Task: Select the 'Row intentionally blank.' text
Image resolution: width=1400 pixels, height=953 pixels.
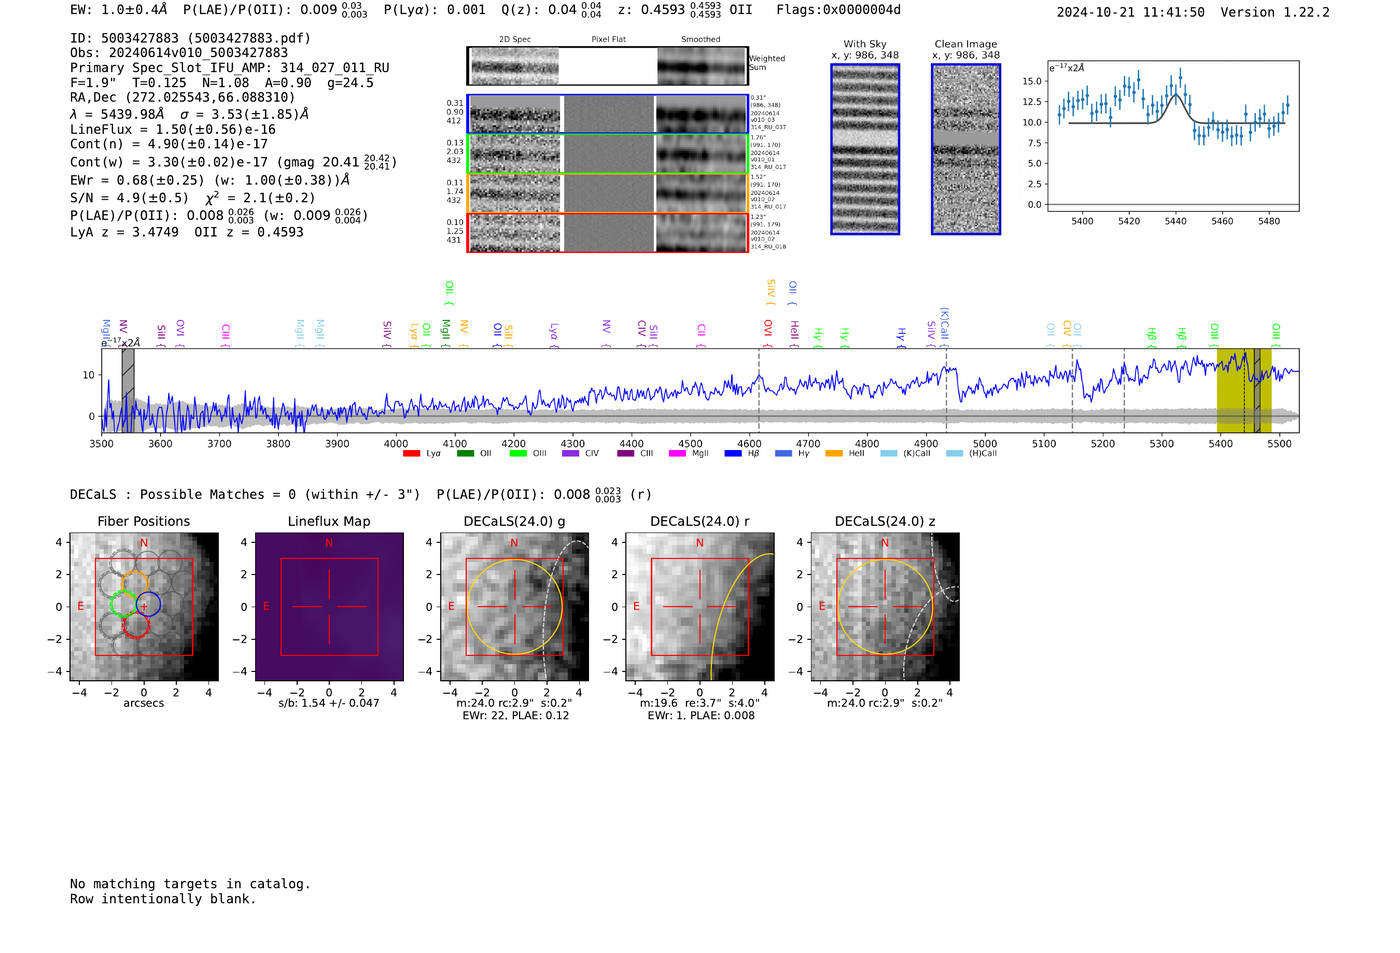Action: tap(163, 899)
